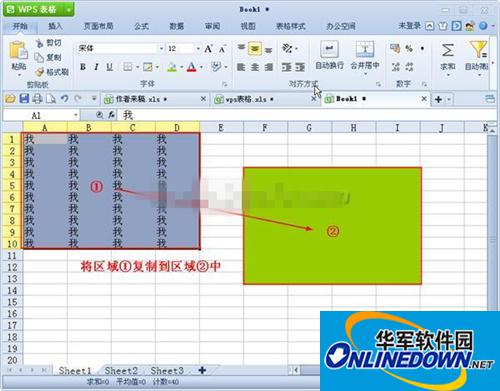Screen dimensions: 500x391
Task: Select row 15 header
Action: [x=12, y=302]
